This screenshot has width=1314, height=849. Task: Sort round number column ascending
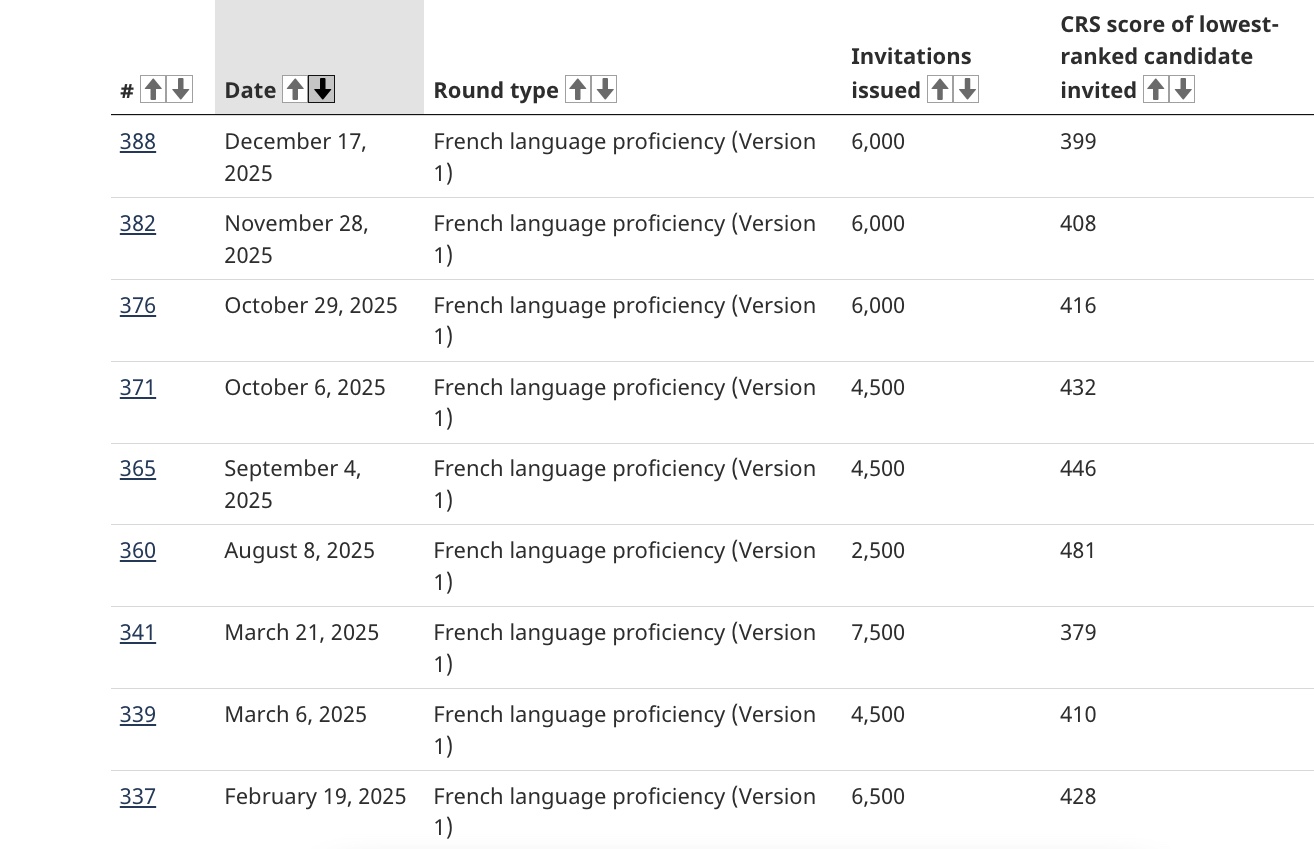(x=152, y=90)
